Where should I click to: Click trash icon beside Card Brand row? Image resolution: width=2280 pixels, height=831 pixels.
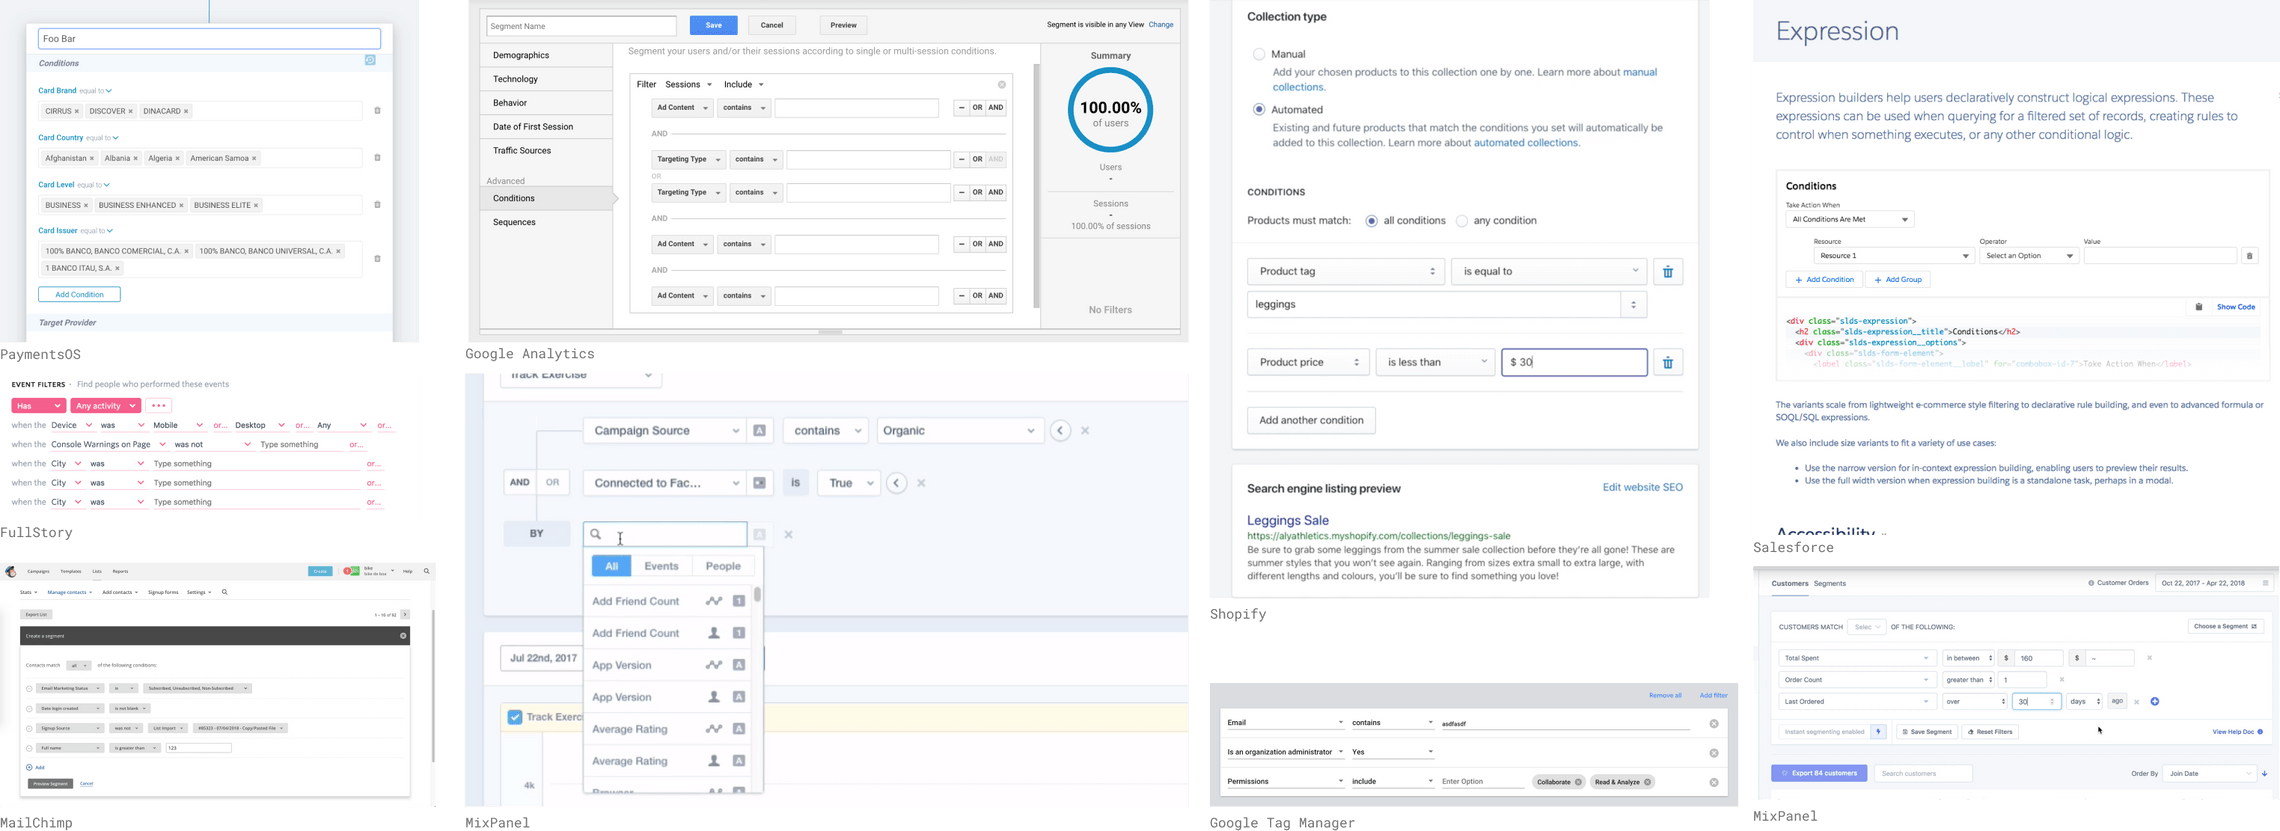click(377, 111)
